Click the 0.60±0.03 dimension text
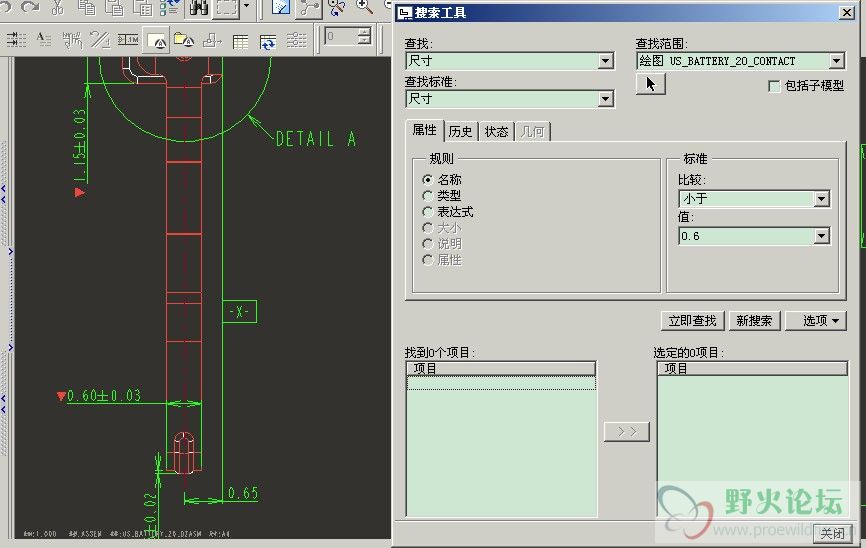Screen dimensions: 866x548 click(104, 396)
